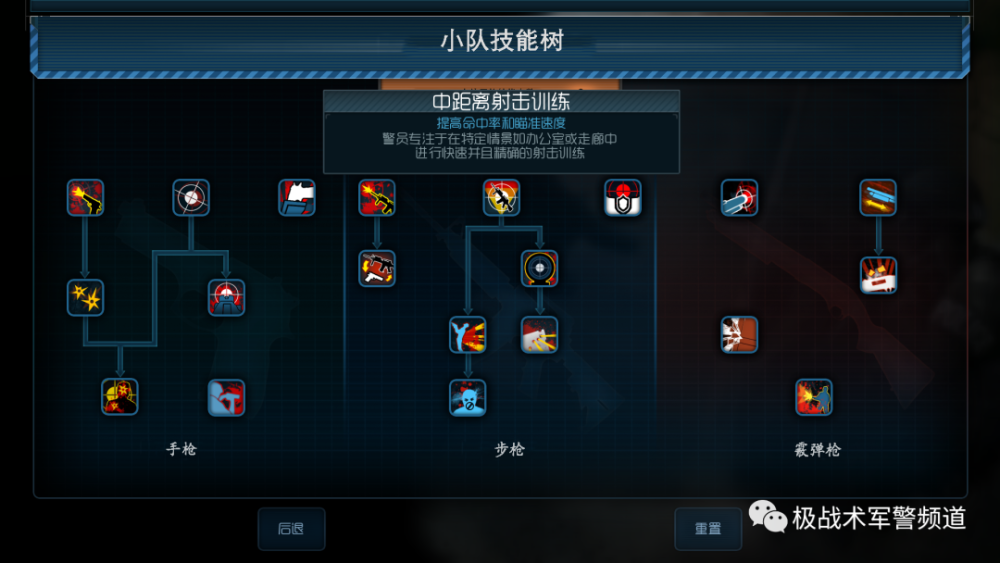Select the round scope target rifle skill
The width and height of the screenshot is (1000, 563).
tap(540, 268)
